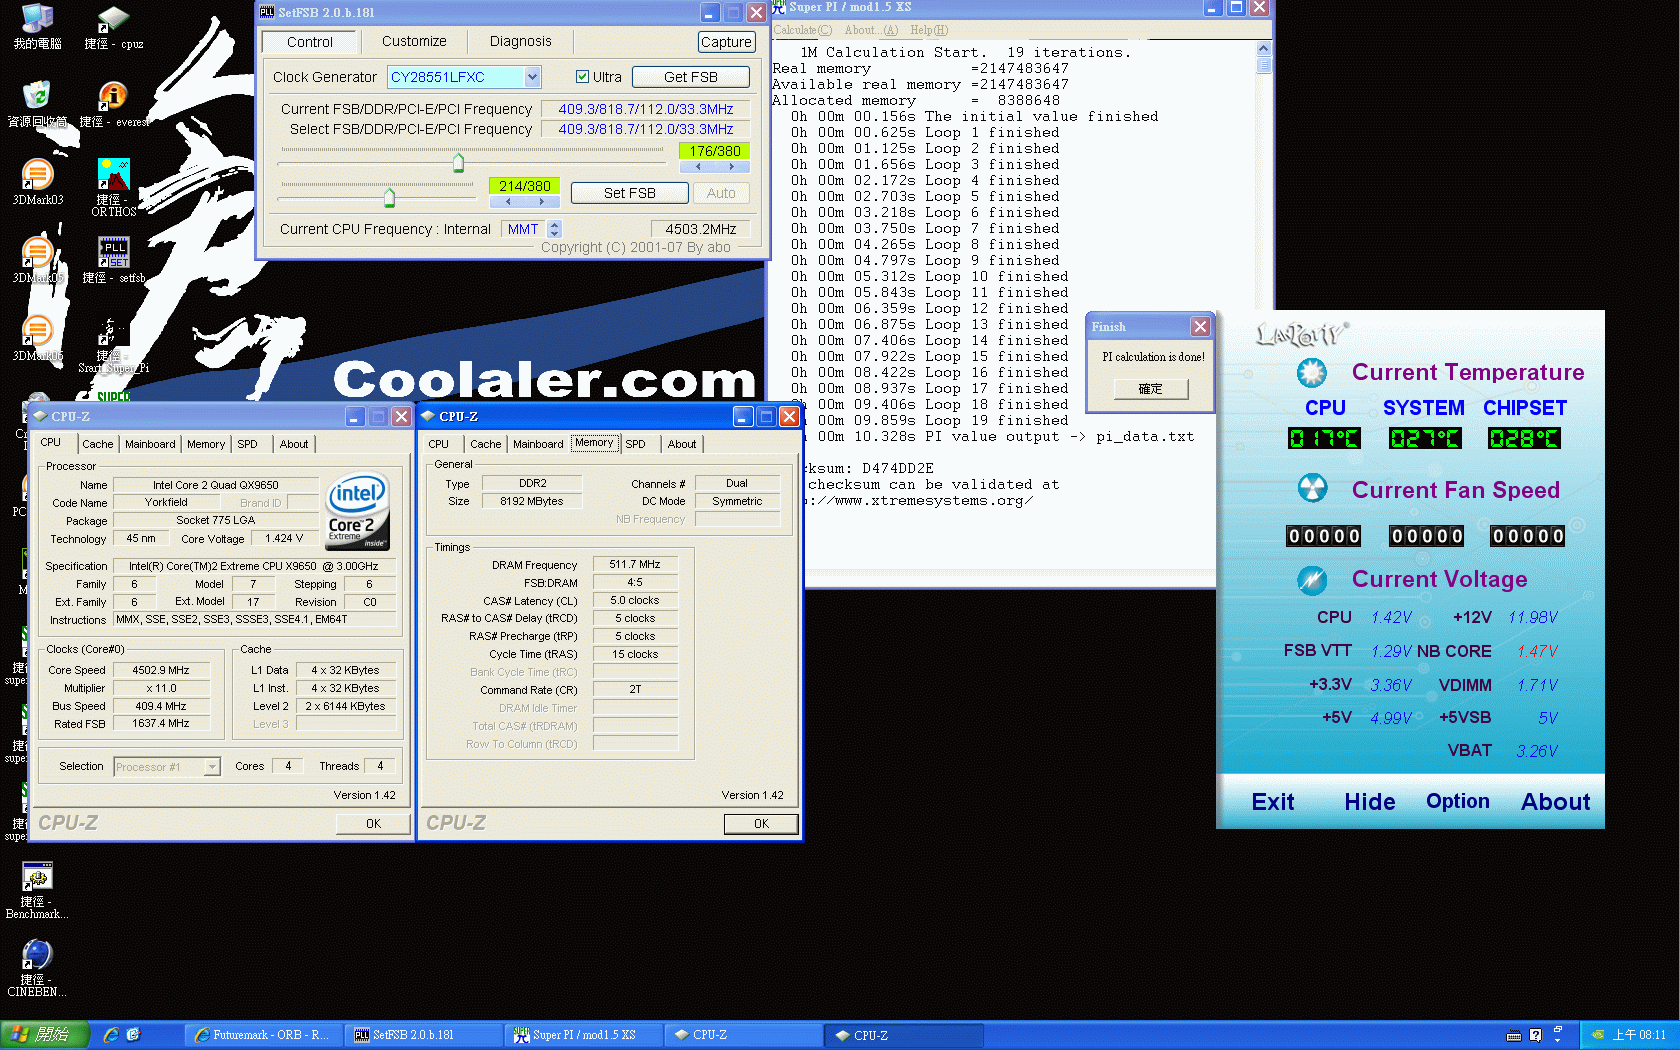Click Option in the LanParty monitor
This screenshot has height=1050, width=1680.
tap(1458, 801)
